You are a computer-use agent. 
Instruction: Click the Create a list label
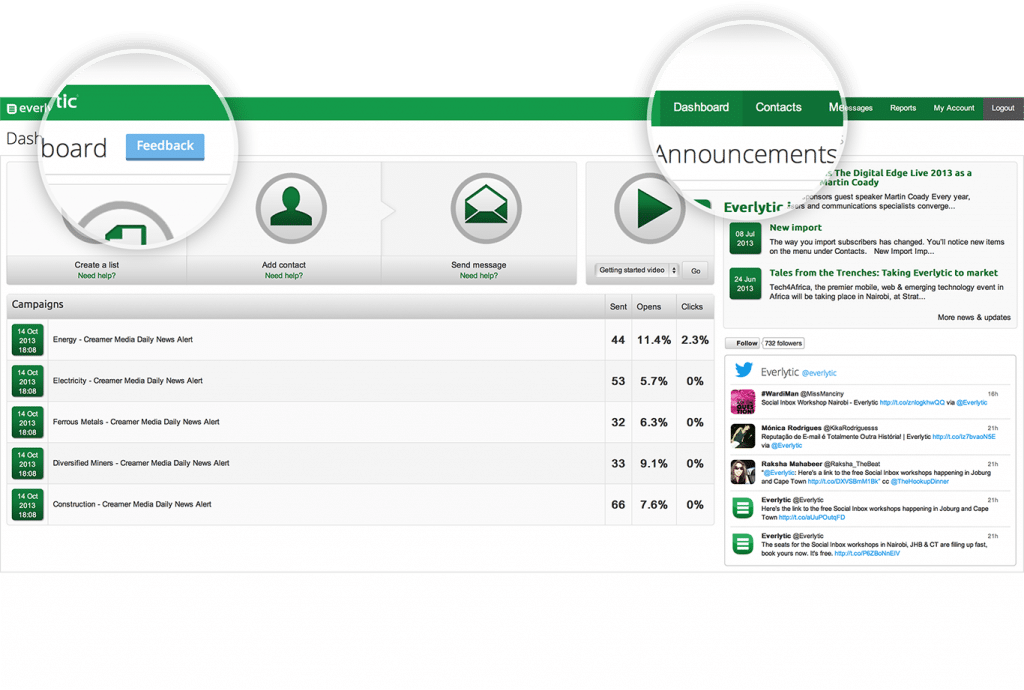click(x=97, y=265)
